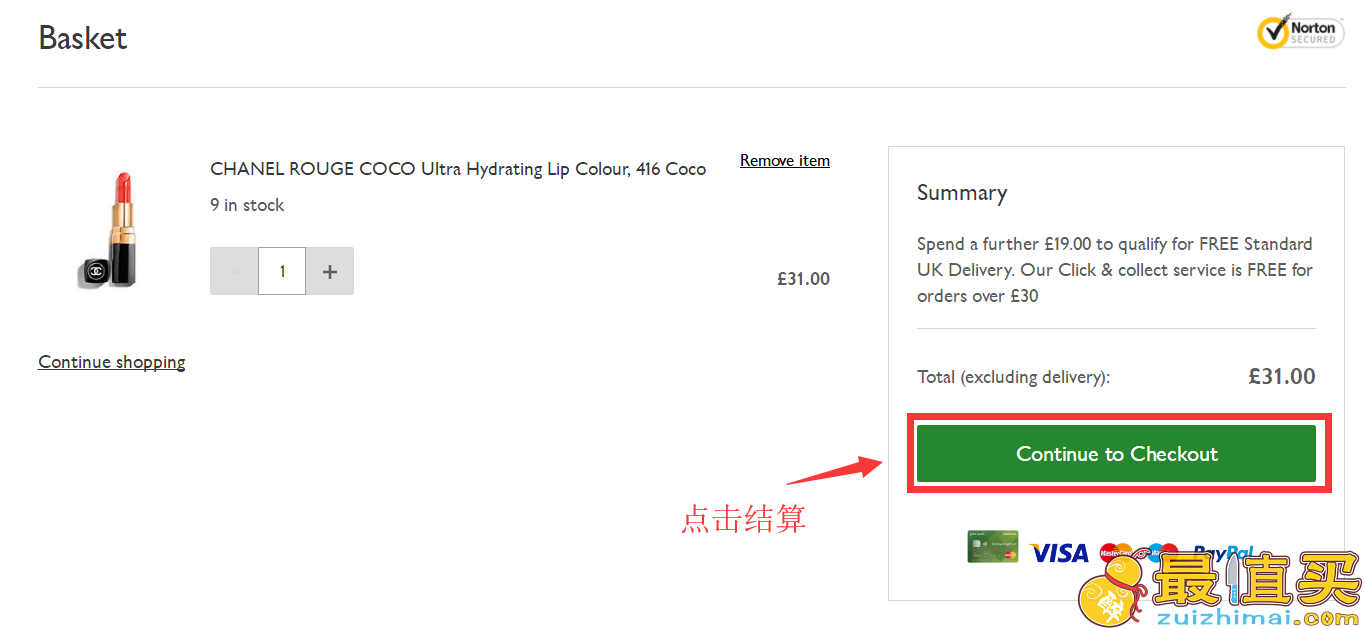1365x629 pixels.
Task: Click the Maestro payment logo
Action: click(x=1163, y=552)
